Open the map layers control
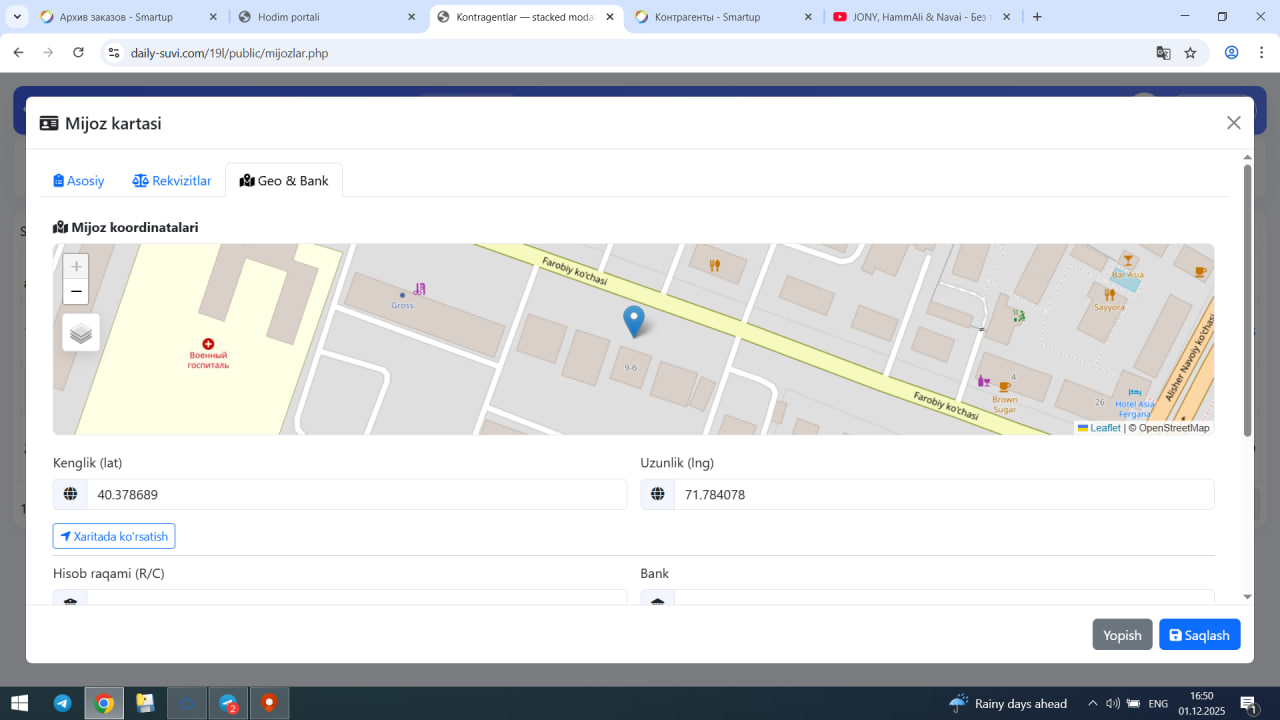1280x720 pixels. [x=81, y=333]
